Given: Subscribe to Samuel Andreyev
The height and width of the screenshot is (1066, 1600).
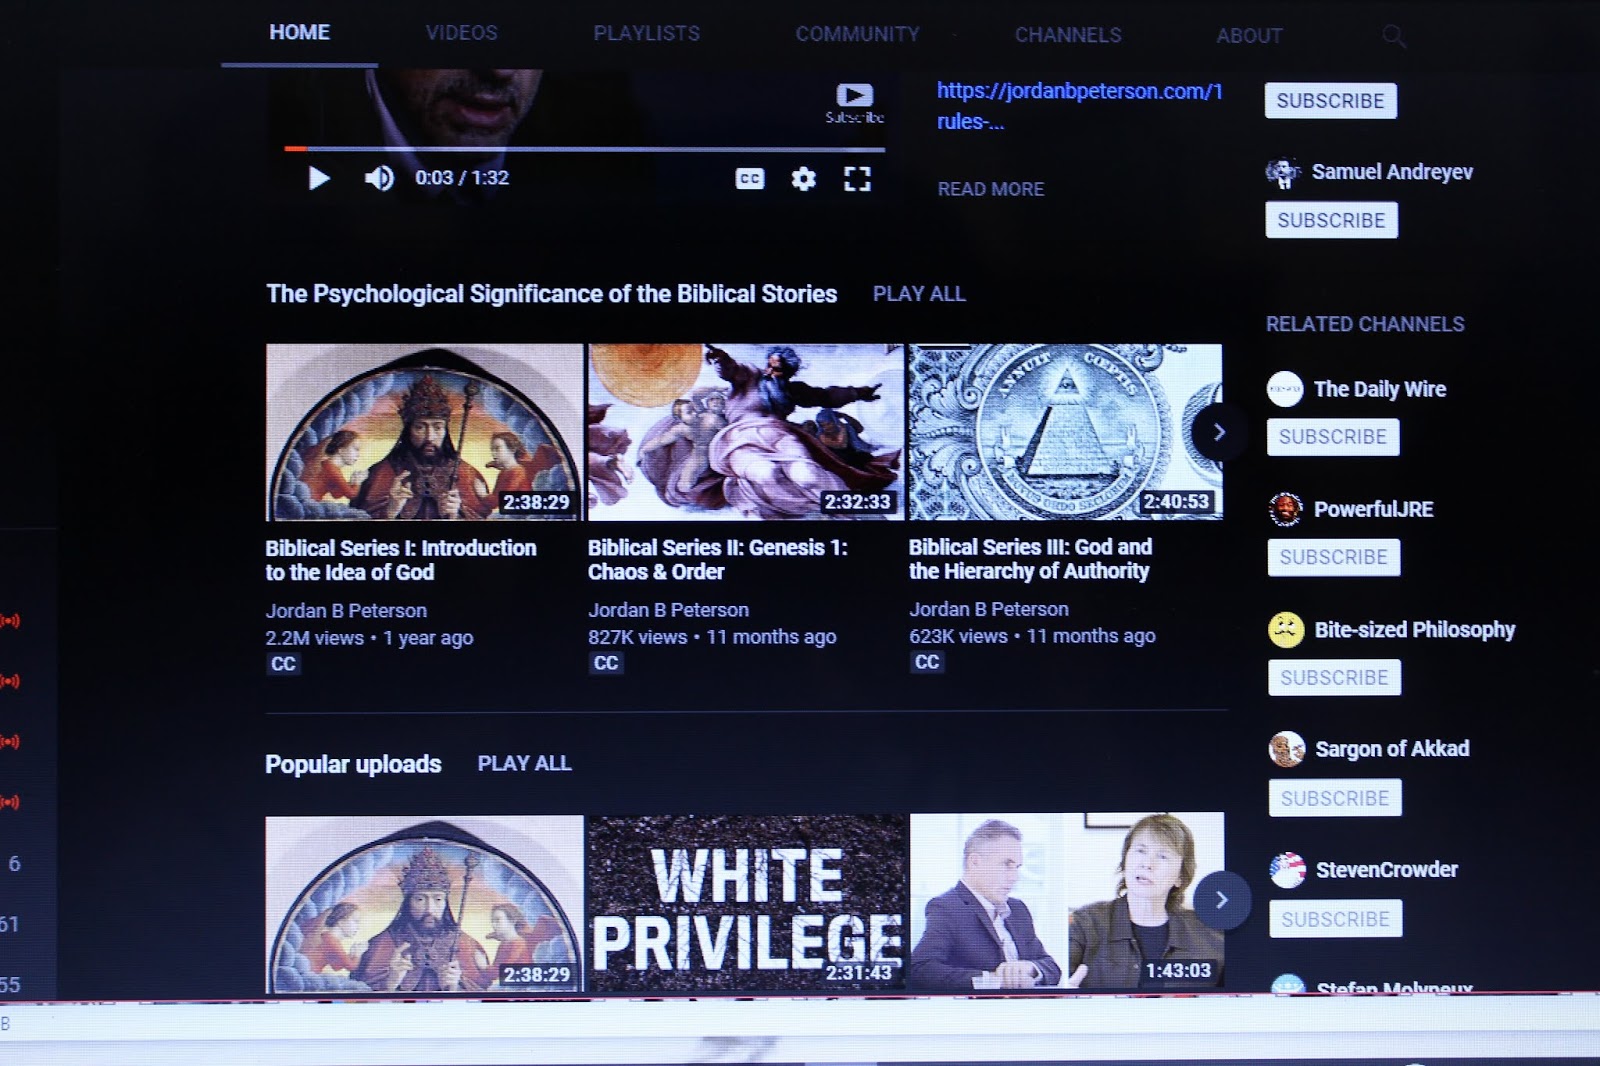Looking at the screenshot, I should pos(1331,220).
